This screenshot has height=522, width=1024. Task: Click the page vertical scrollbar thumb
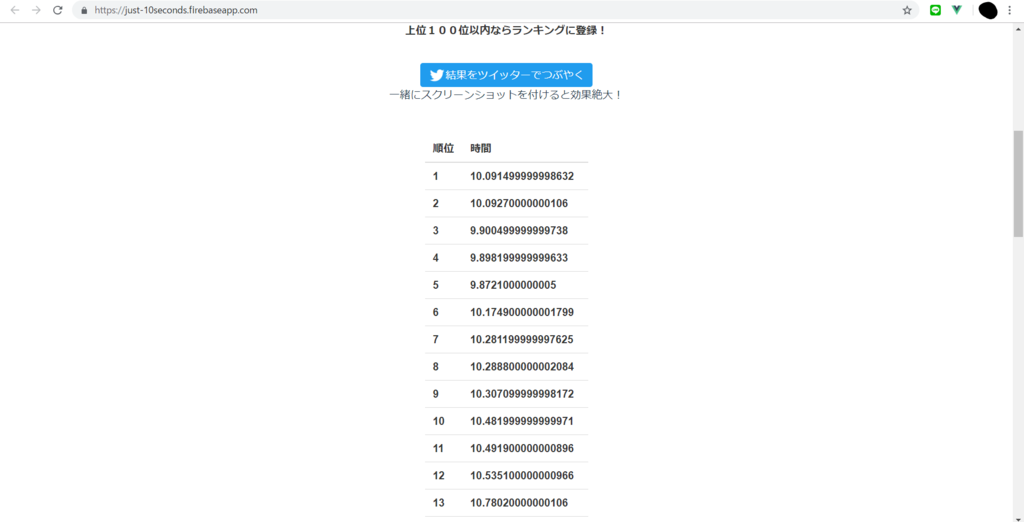(x=1018, y=183)
